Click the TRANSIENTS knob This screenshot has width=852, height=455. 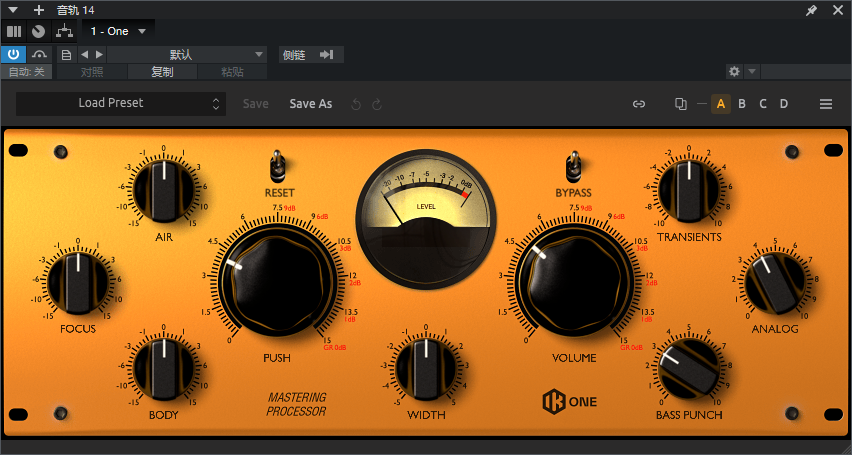[x=689, y=191]
